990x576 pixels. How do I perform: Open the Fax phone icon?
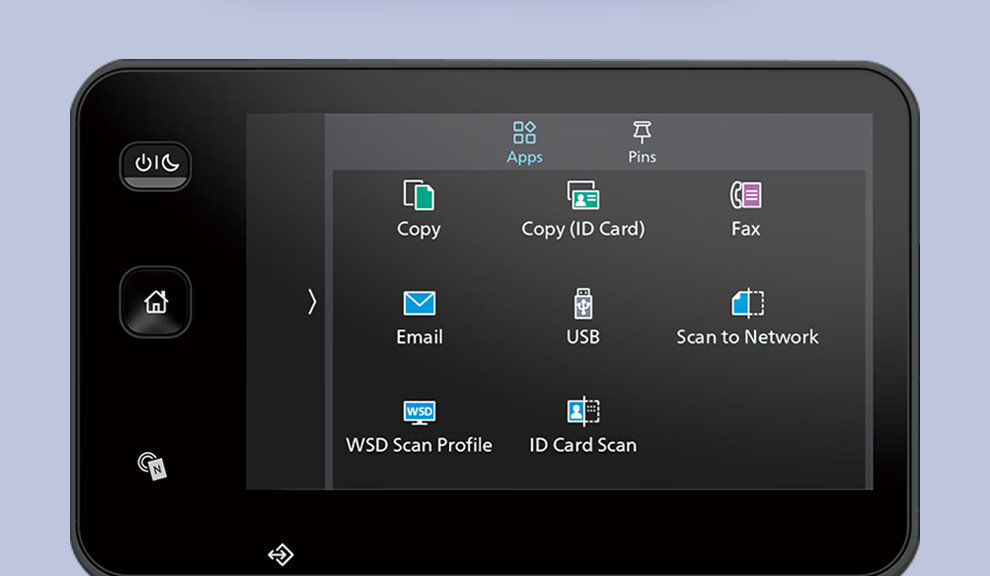[x=746, y=195]
